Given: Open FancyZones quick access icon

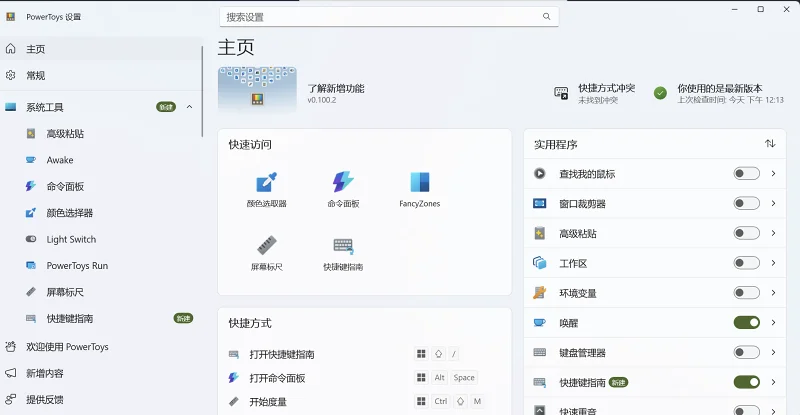Looking at the screenshot, I should [419, 182].
